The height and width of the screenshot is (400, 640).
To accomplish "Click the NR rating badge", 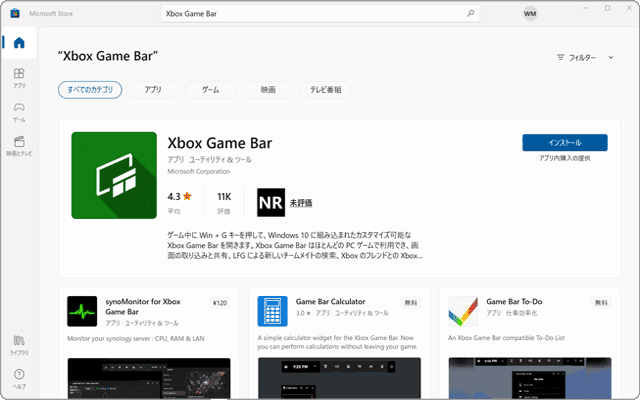I will [271, 202].
